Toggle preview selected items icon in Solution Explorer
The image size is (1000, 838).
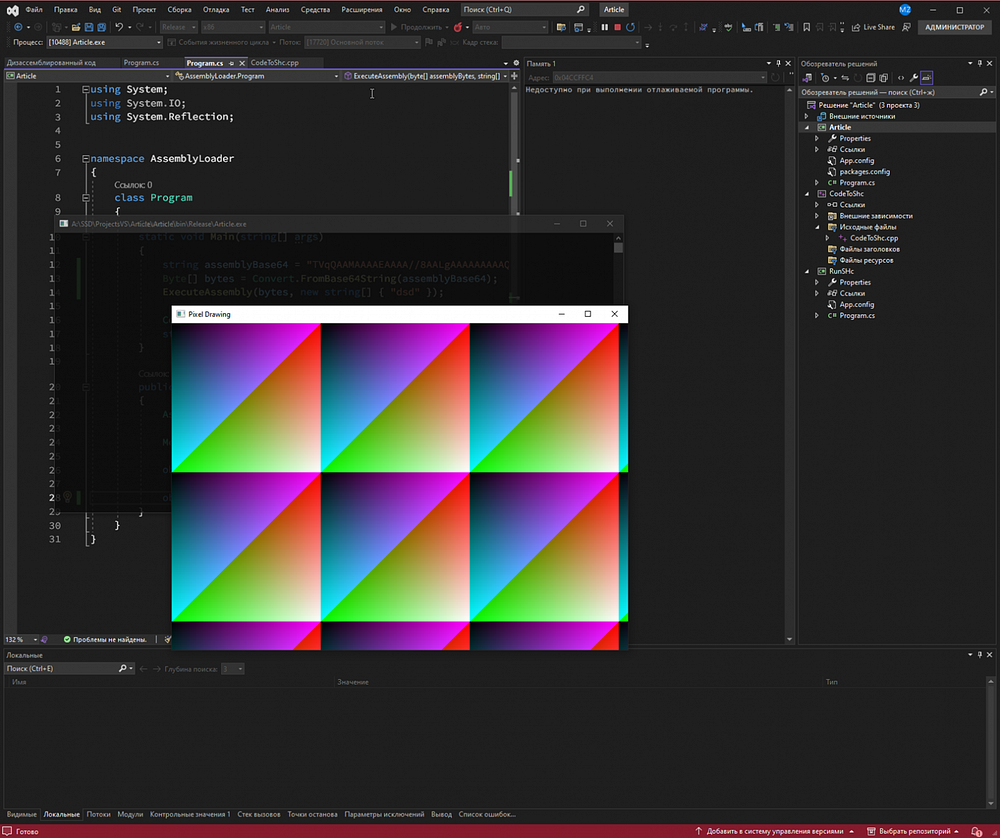click(x=927, y=78)
